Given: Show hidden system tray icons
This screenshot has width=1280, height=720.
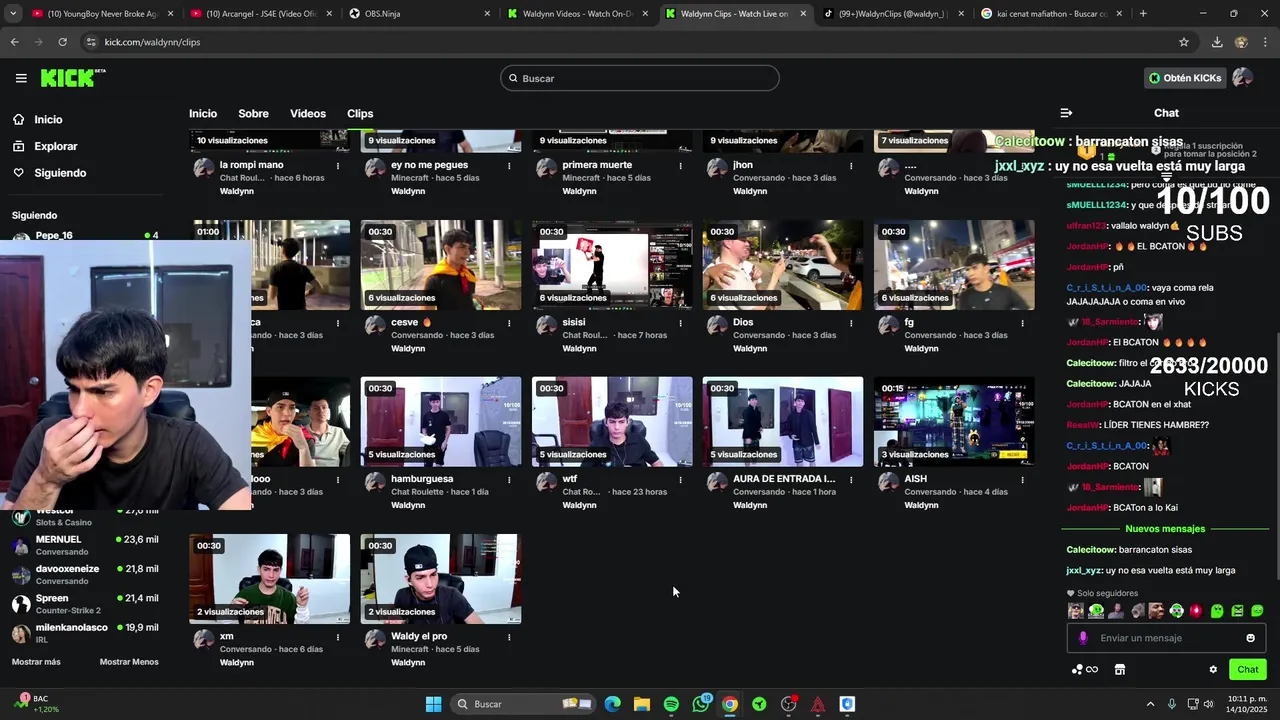Looking at the screenshot, I should (x=1150, y=704).
